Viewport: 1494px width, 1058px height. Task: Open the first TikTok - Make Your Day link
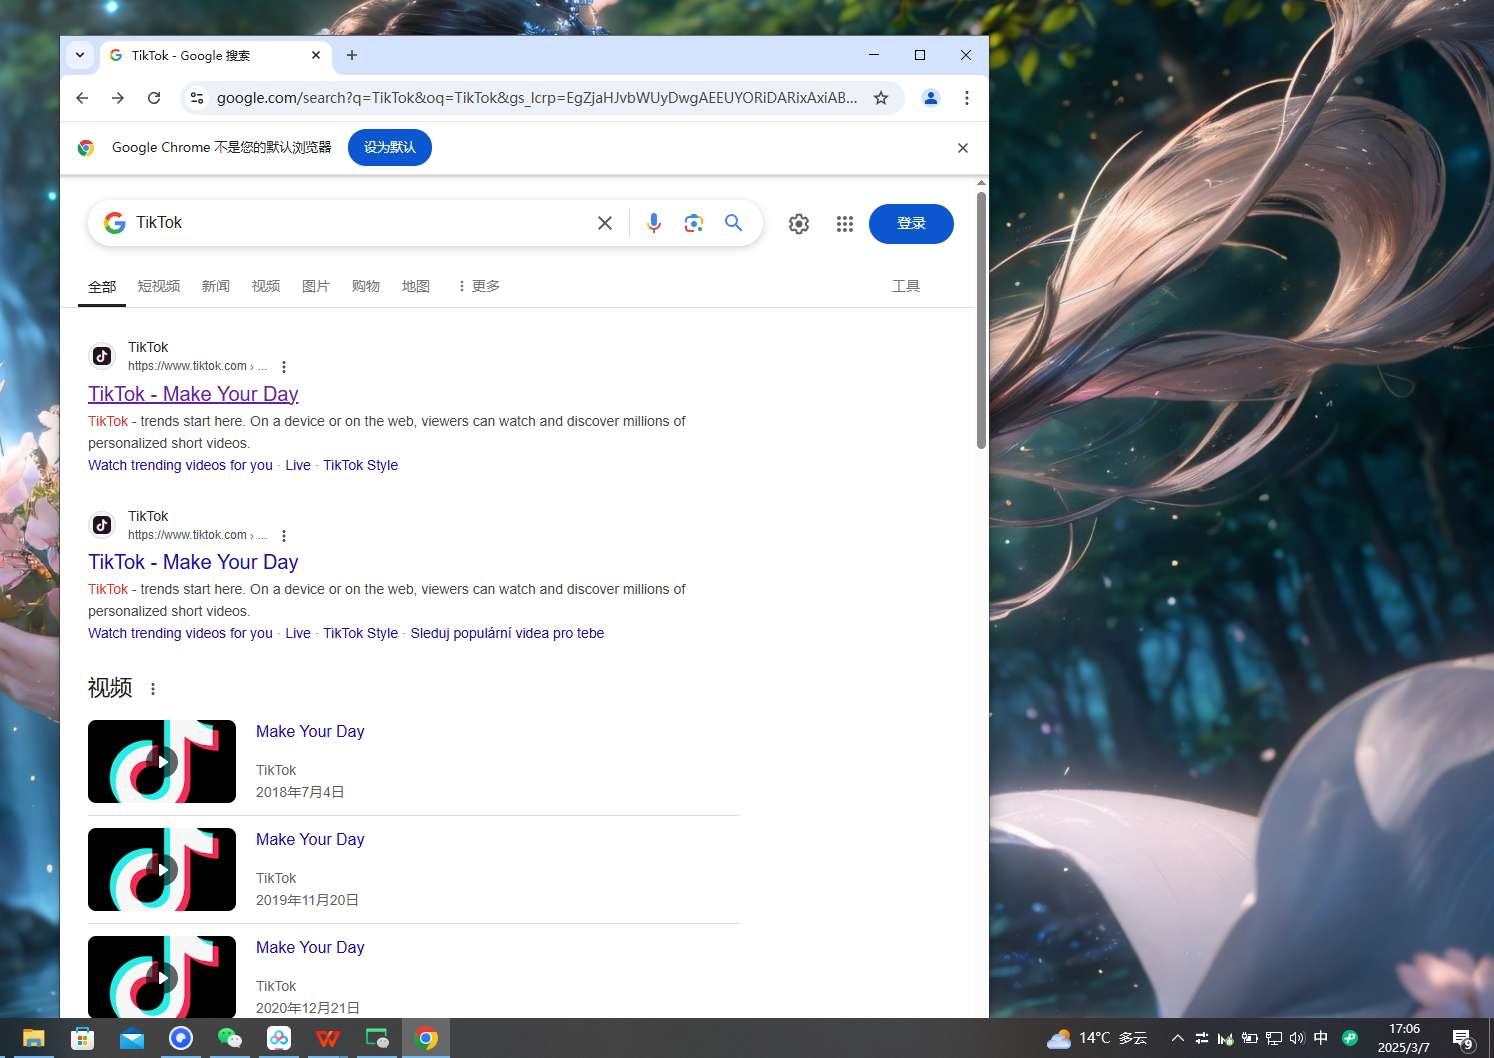click(x=193, y=394)
